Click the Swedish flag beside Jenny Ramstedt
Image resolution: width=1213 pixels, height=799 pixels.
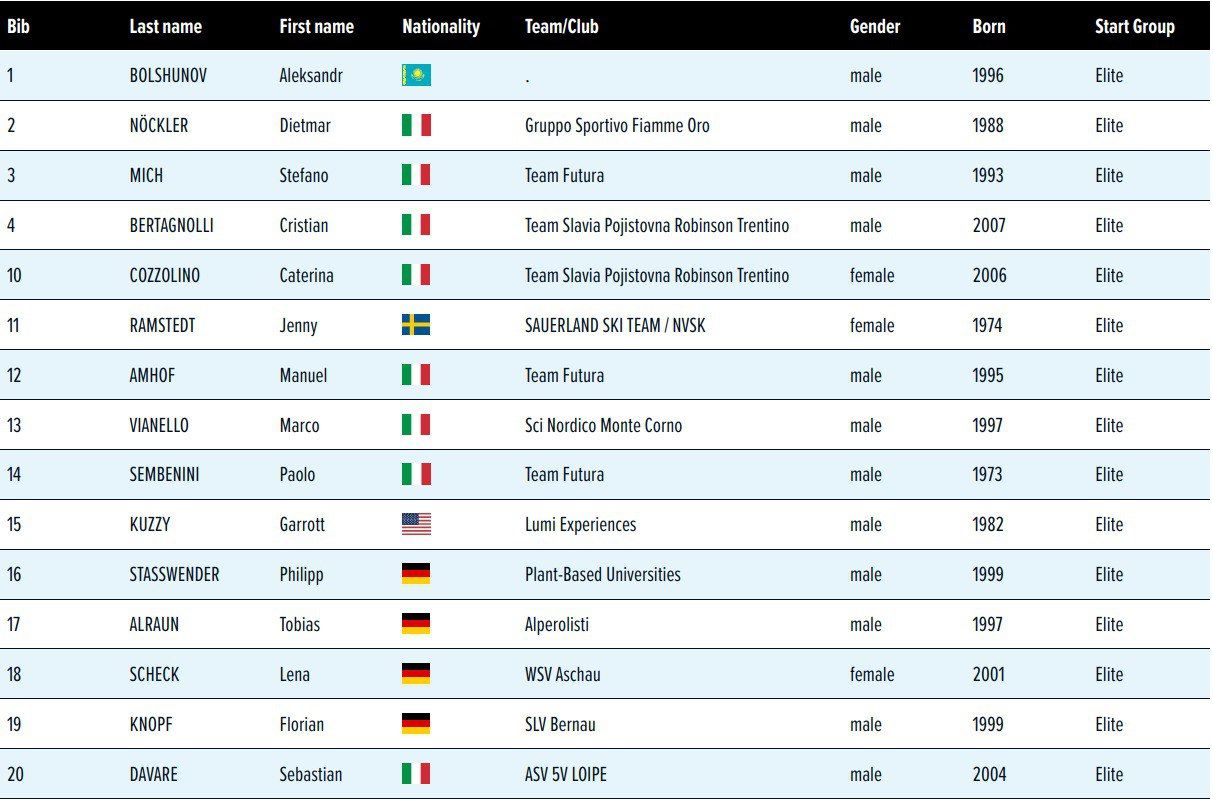416,325
